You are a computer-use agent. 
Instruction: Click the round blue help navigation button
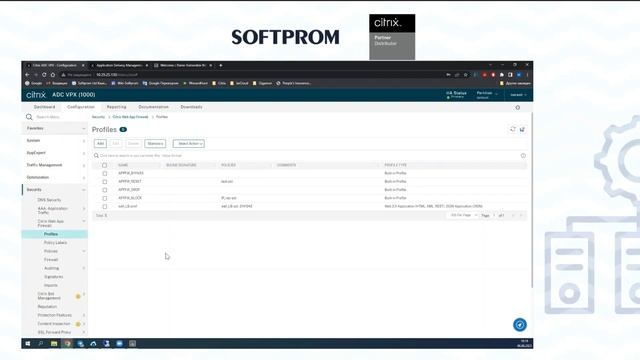click(x=520, y=324)
